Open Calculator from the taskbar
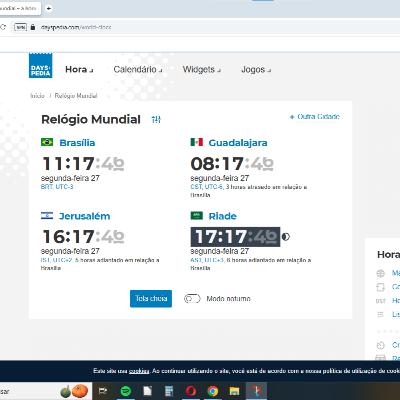Screen dimensions: 400x400 pos(169,391)
